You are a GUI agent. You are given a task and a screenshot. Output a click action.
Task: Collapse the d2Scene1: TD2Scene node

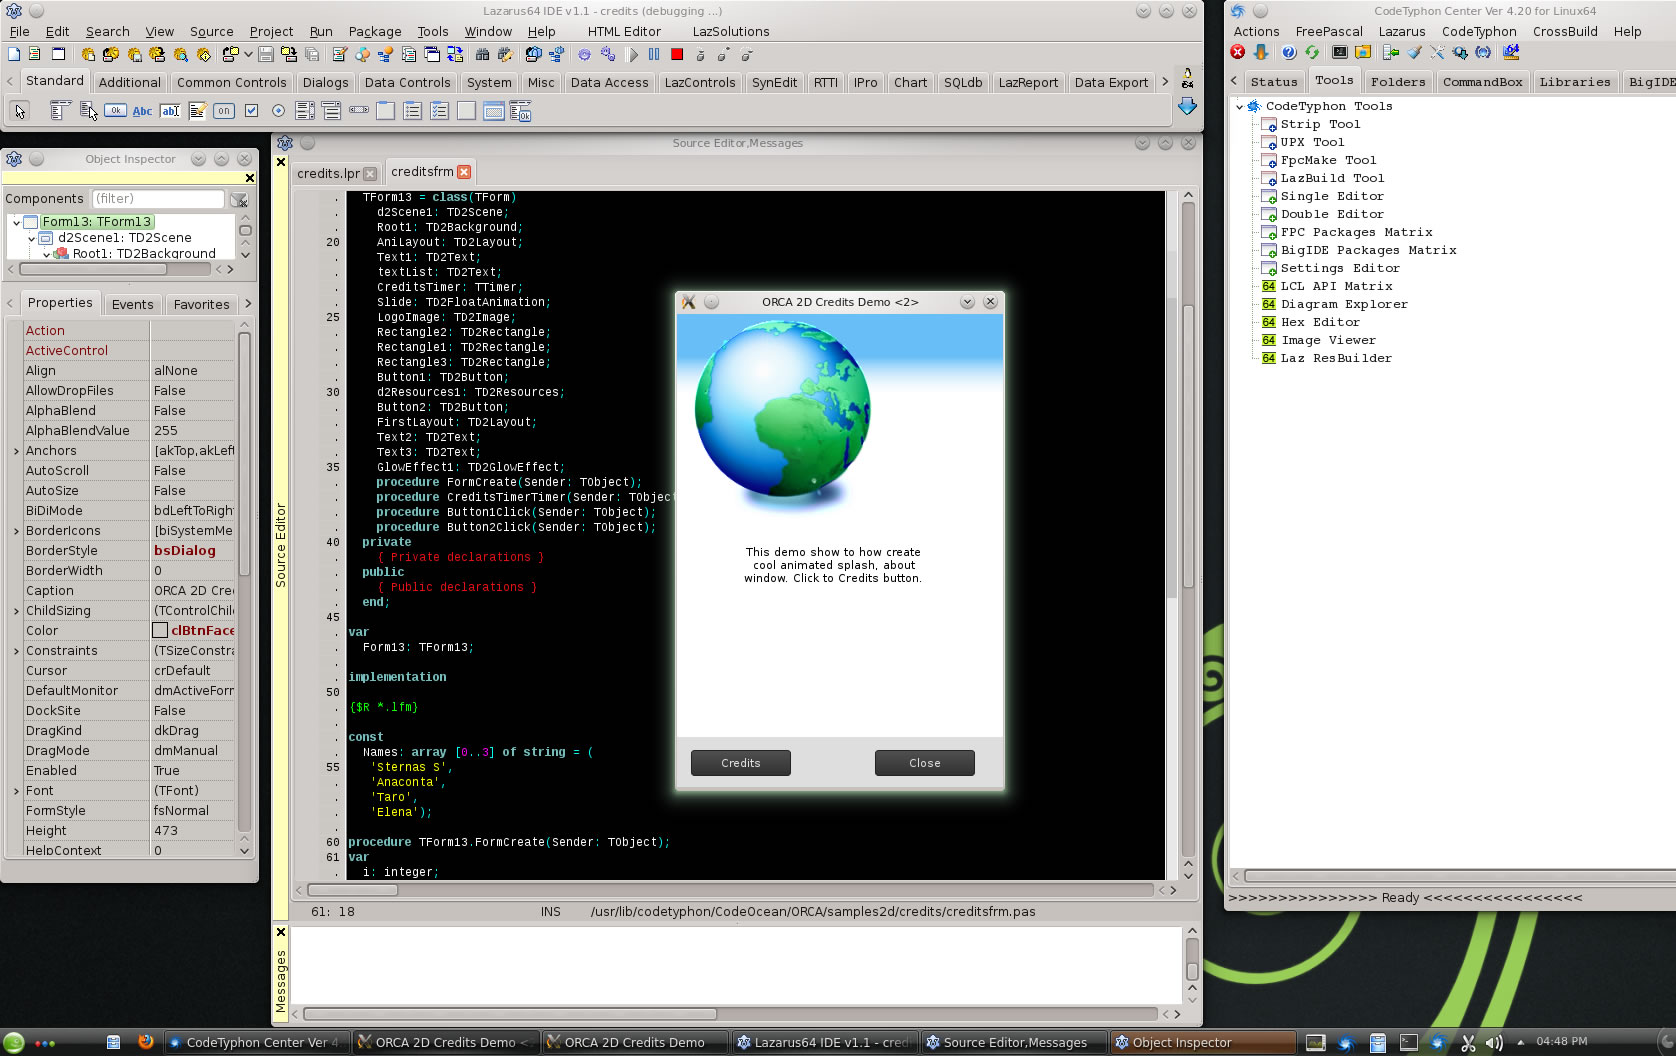[32, 238]
